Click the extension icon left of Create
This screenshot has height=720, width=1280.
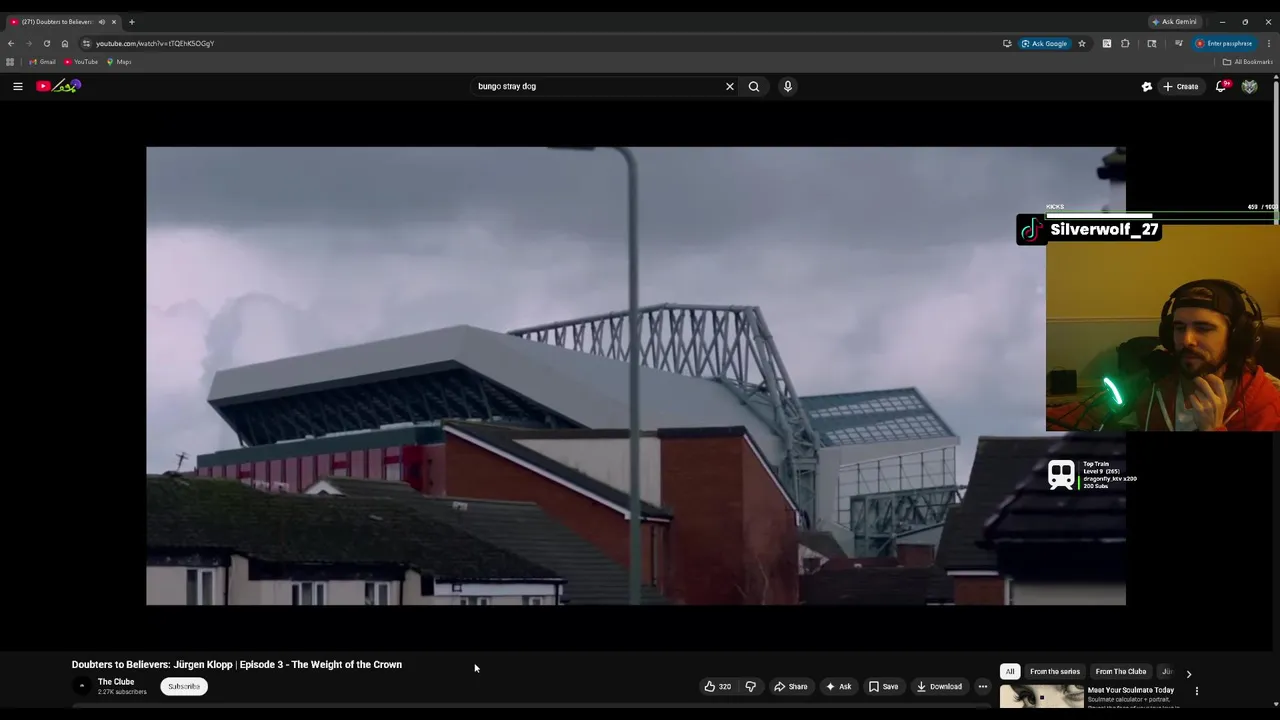point(1147,86)
